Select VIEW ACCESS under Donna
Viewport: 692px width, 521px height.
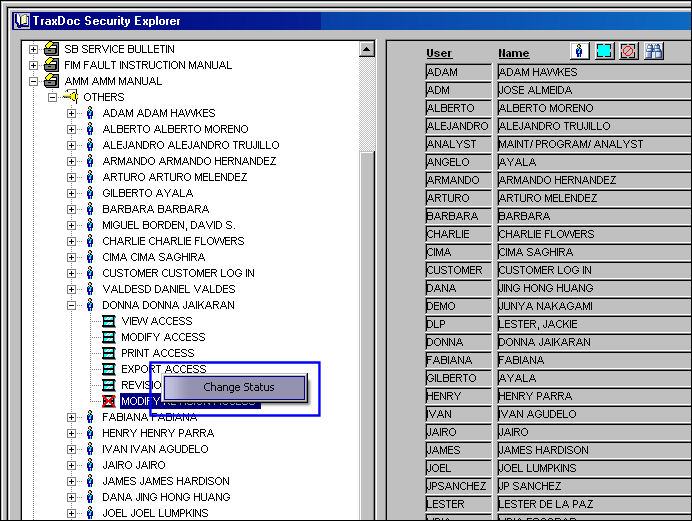pos(157,321)
